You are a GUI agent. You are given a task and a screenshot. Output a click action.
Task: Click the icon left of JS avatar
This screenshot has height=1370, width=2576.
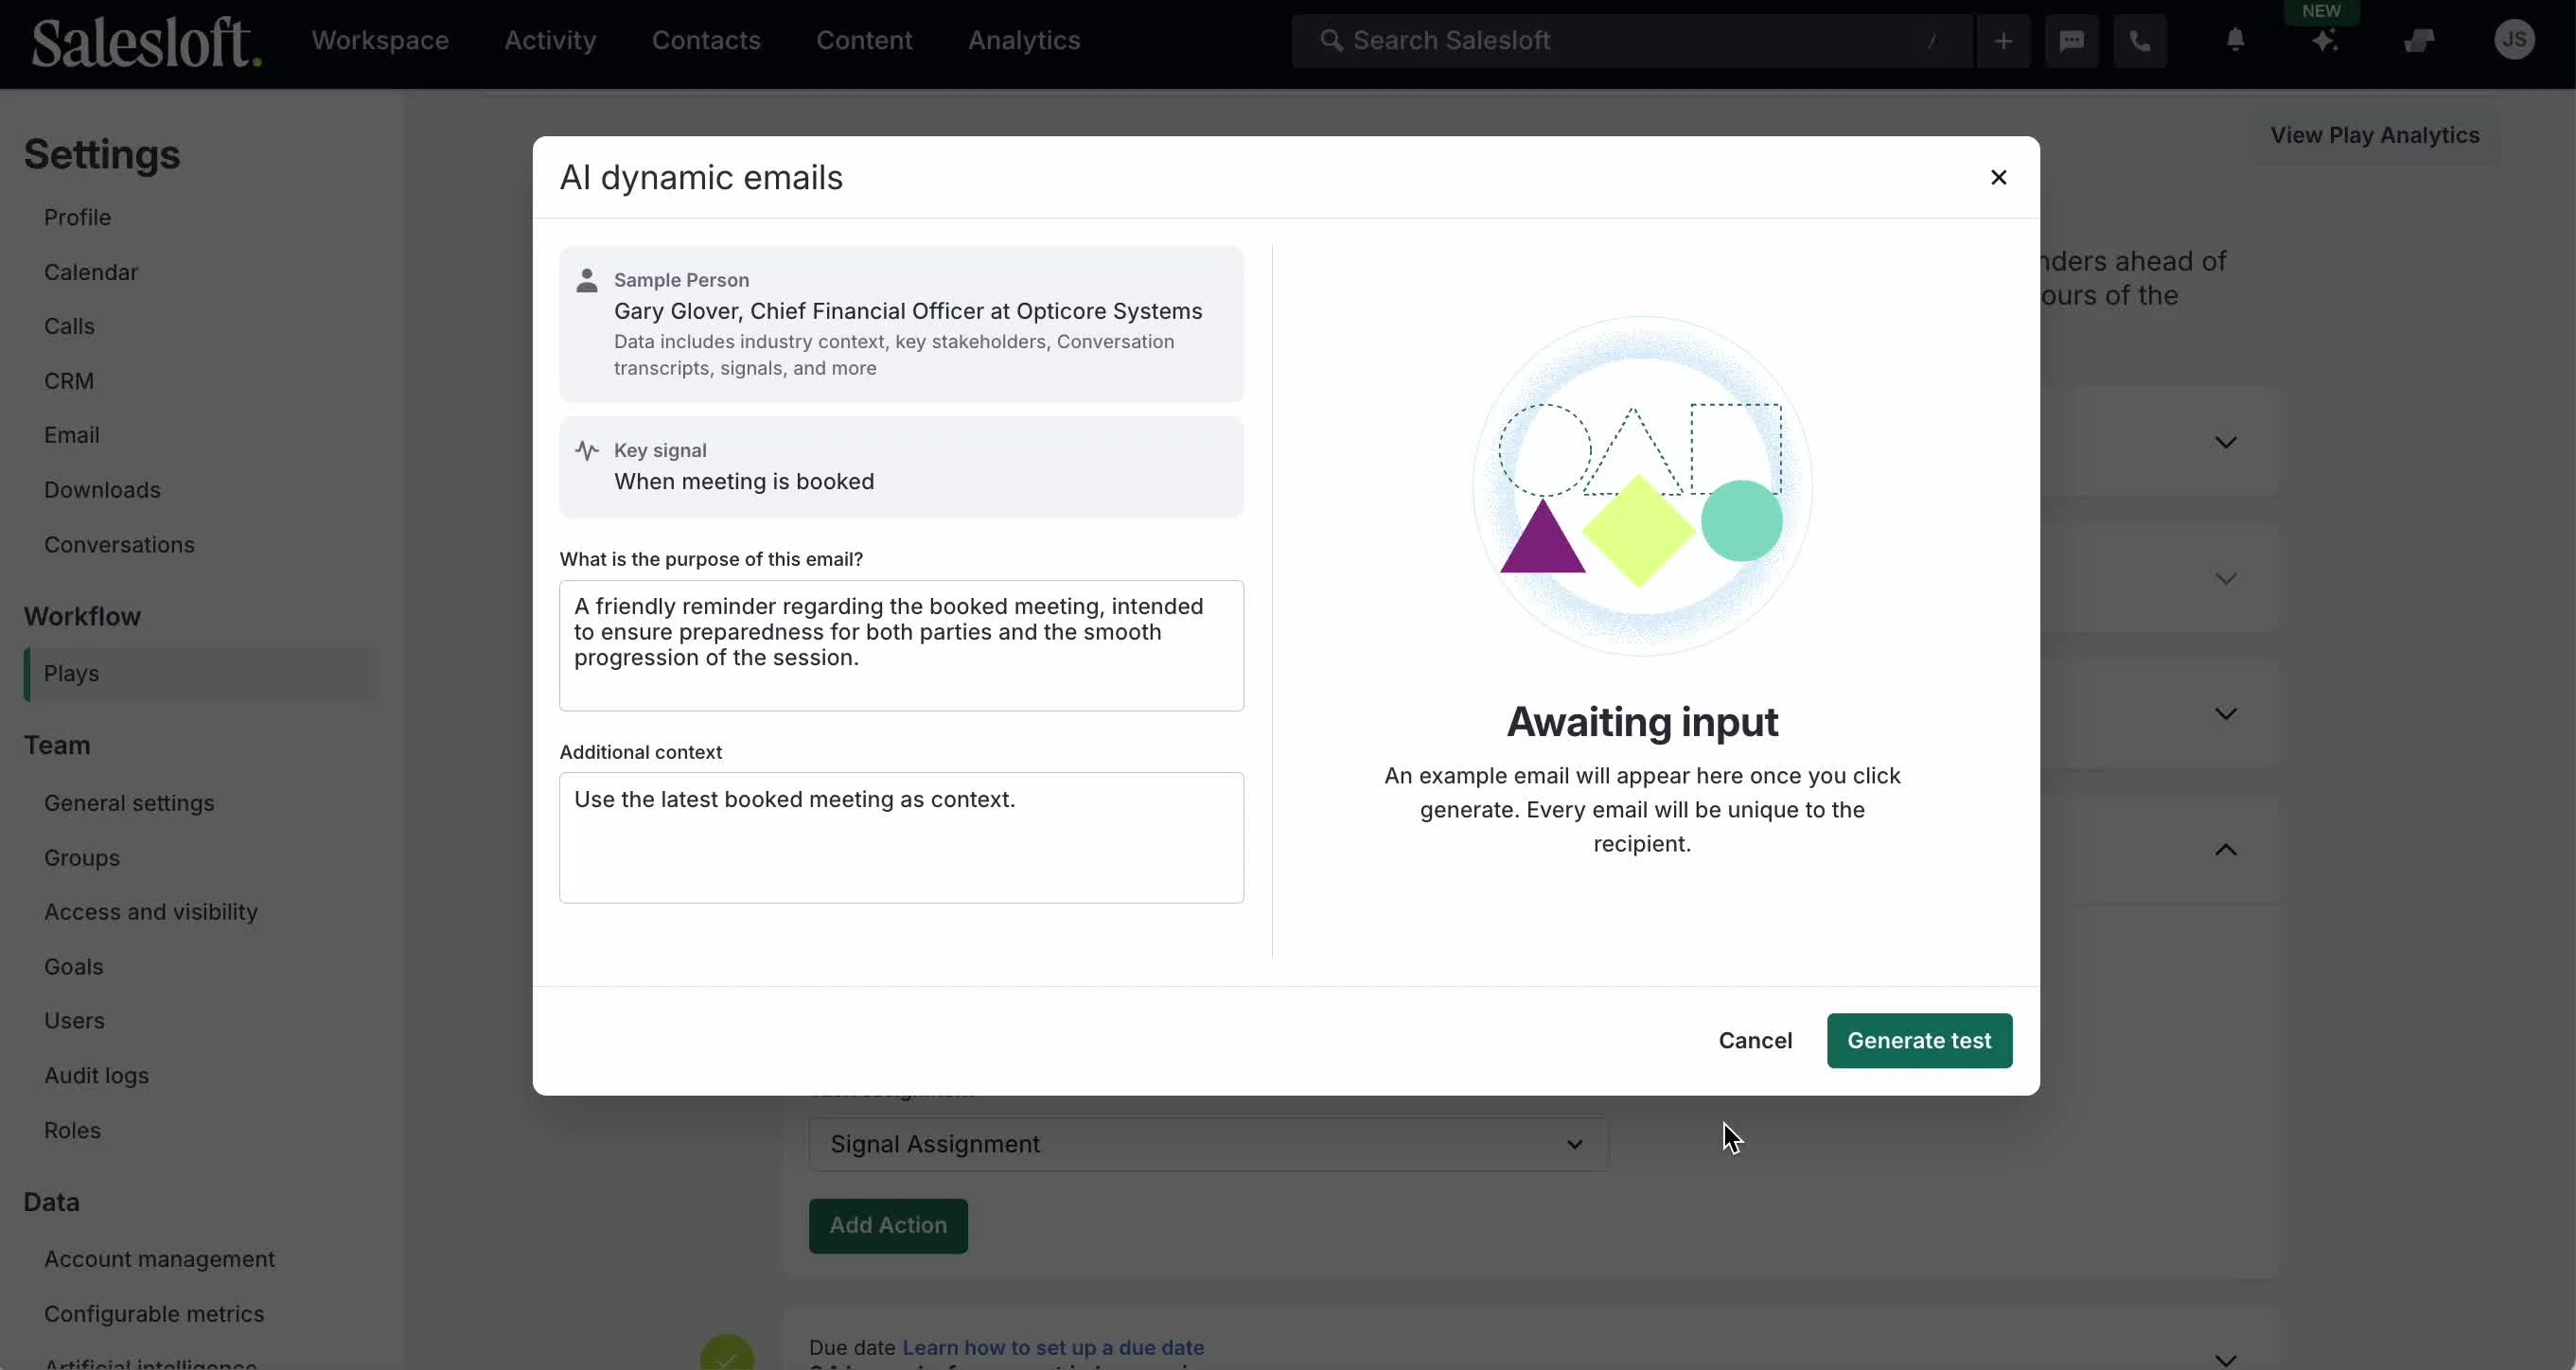[2418, 41]
